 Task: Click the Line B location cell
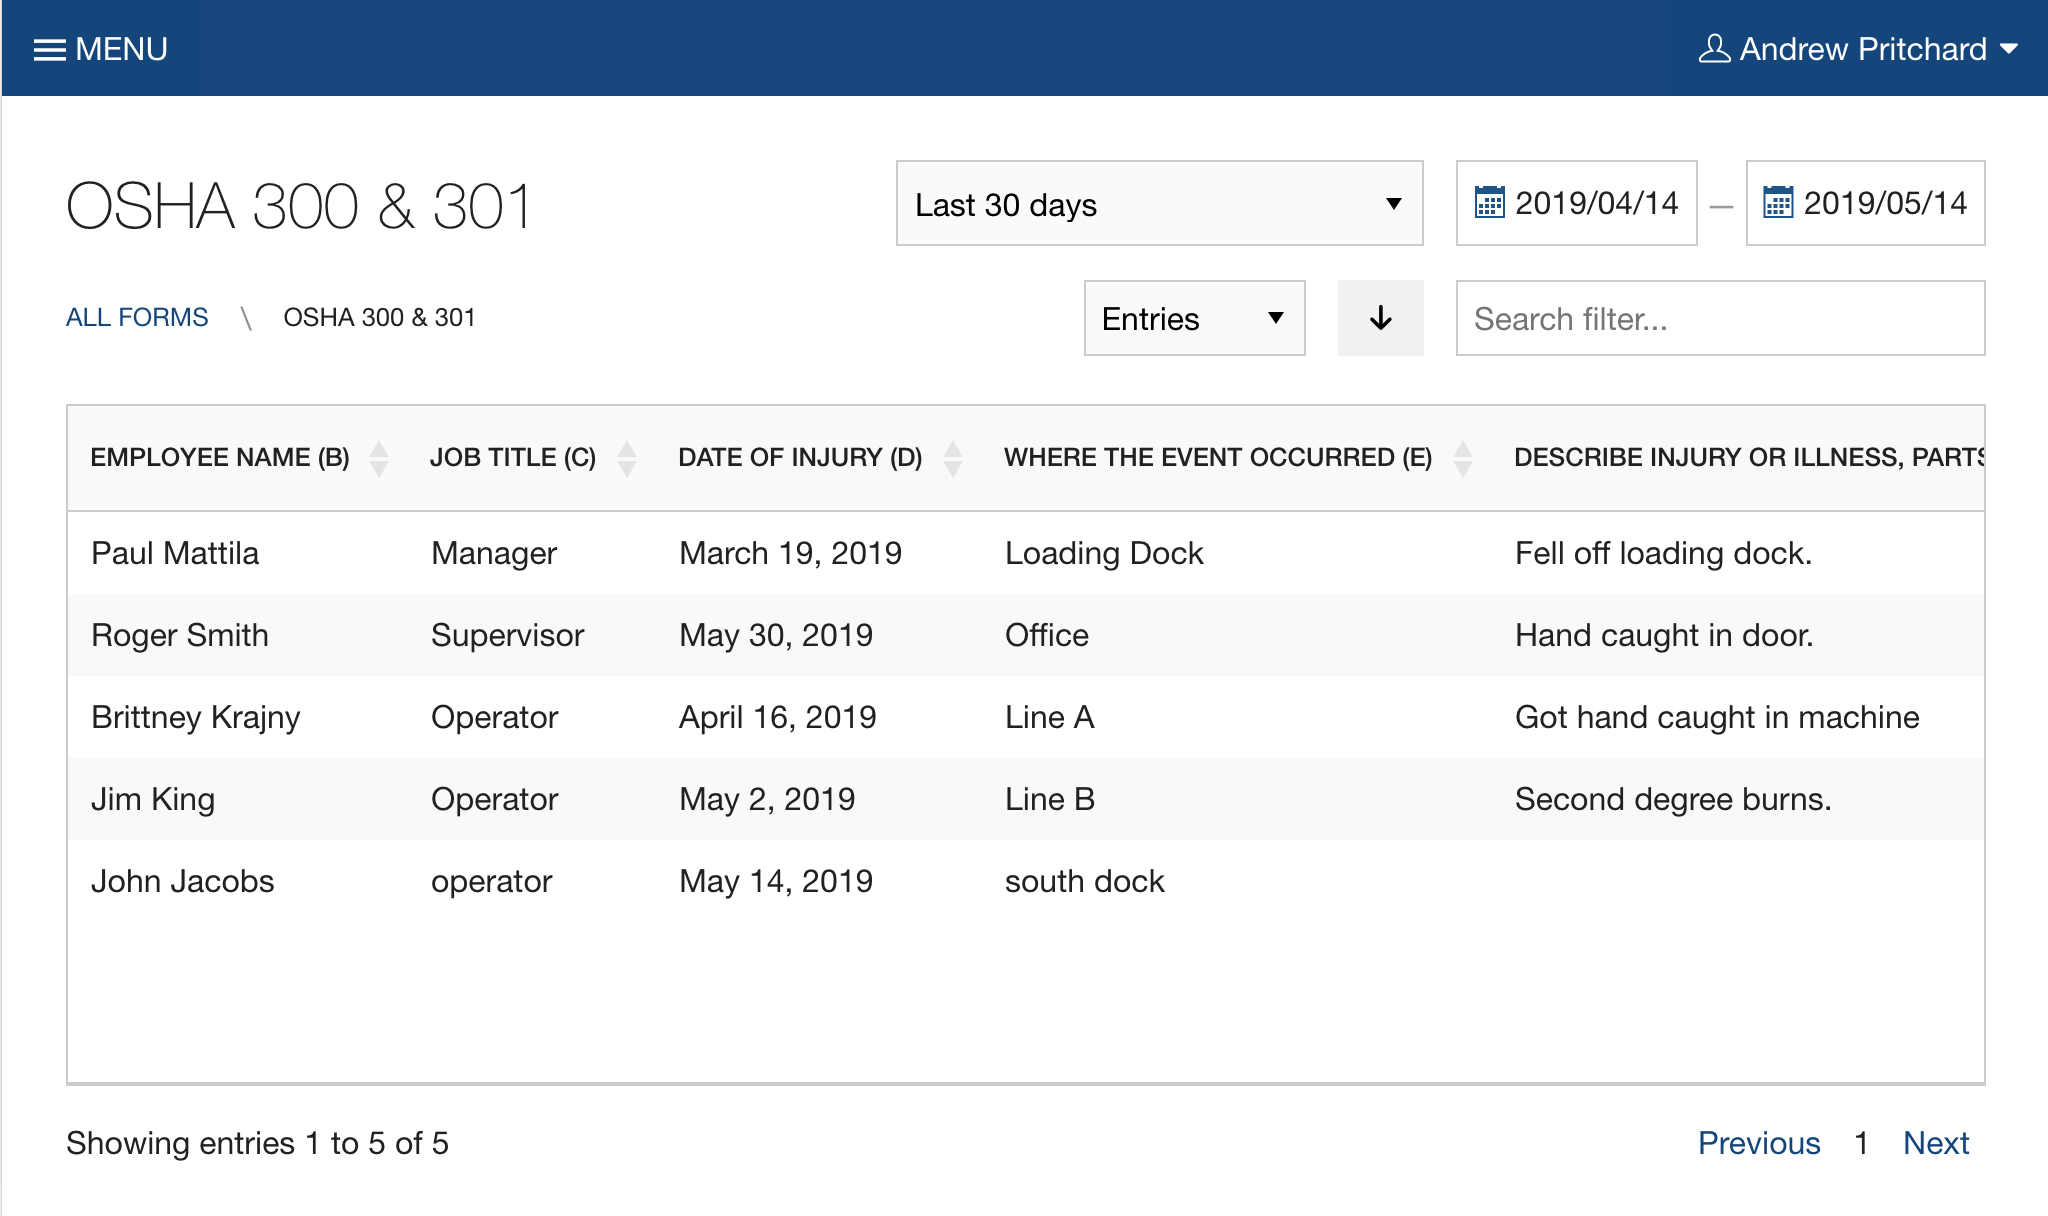tap(1050, 799)
